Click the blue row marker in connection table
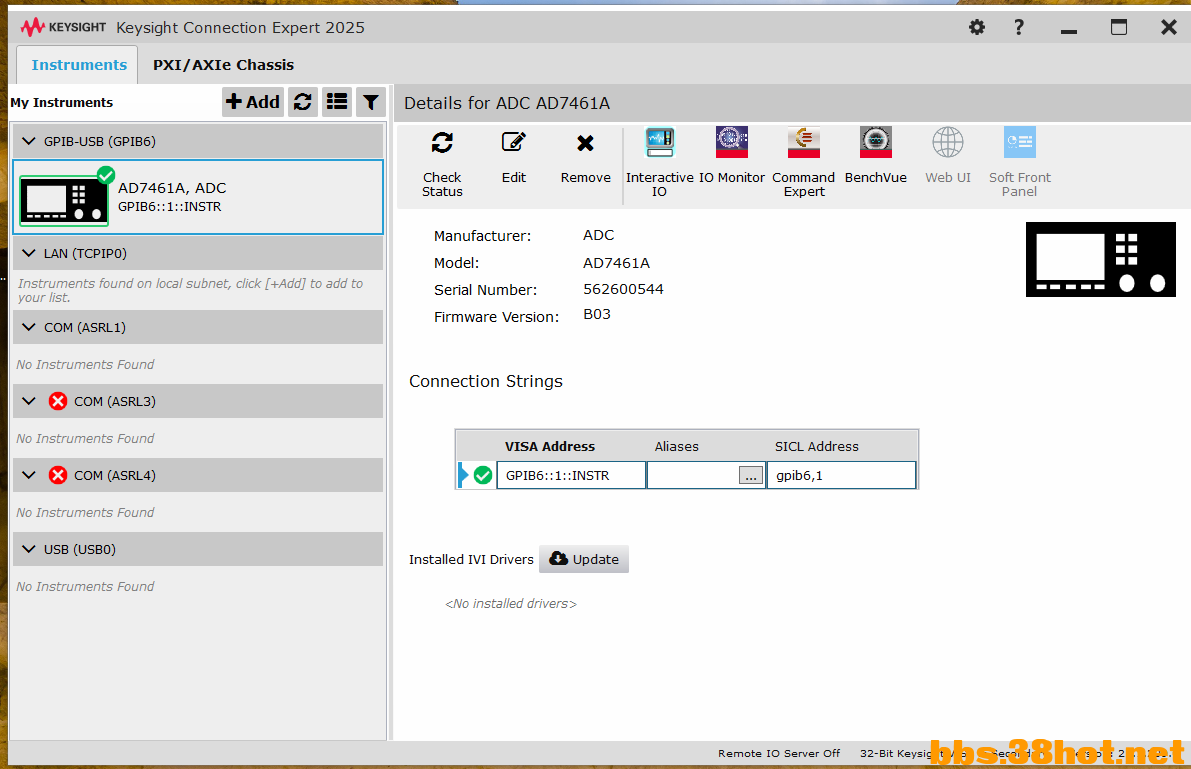The image size is (1191, 769). [x=463, y=475]
